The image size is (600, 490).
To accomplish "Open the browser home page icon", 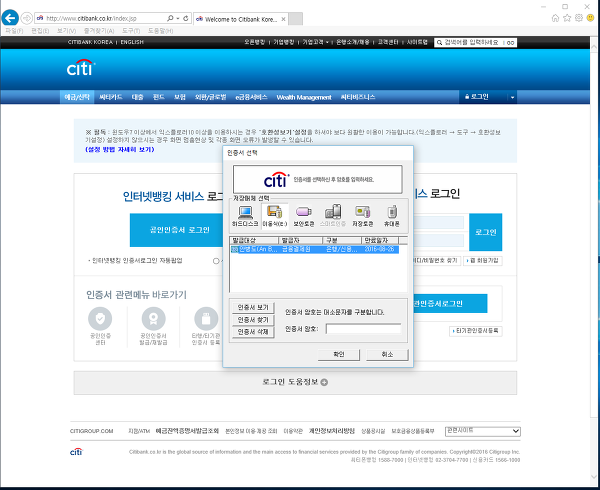I will [x=556, y=18].
